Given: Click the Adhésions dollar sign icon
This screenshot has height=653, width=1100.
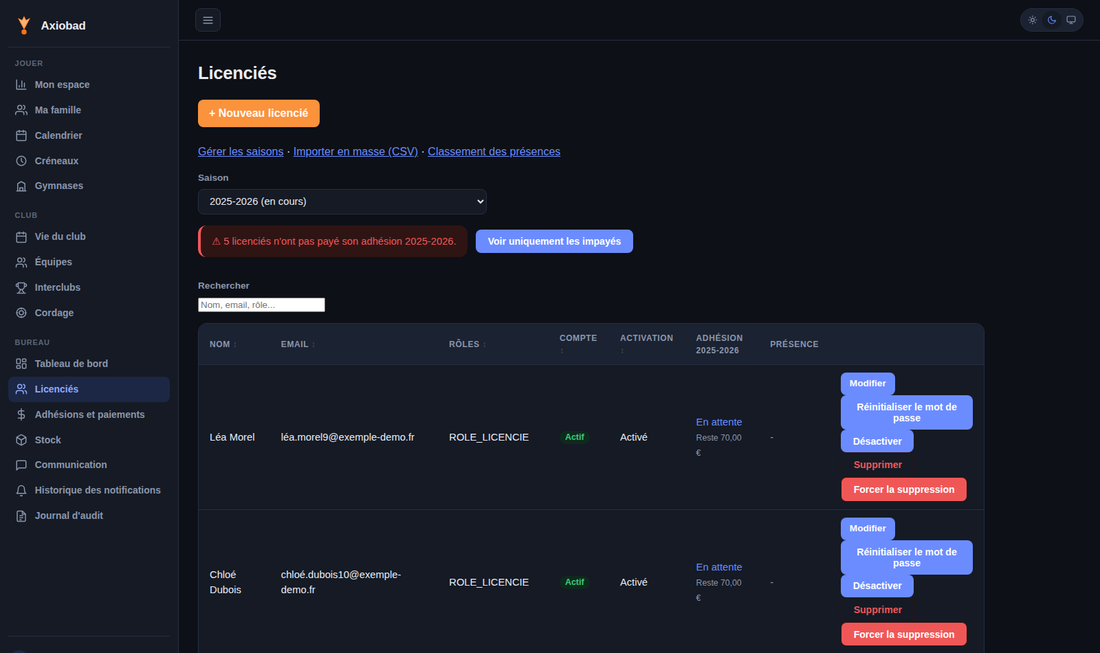Looking at the screenshot, I should [x=21, y=415].
